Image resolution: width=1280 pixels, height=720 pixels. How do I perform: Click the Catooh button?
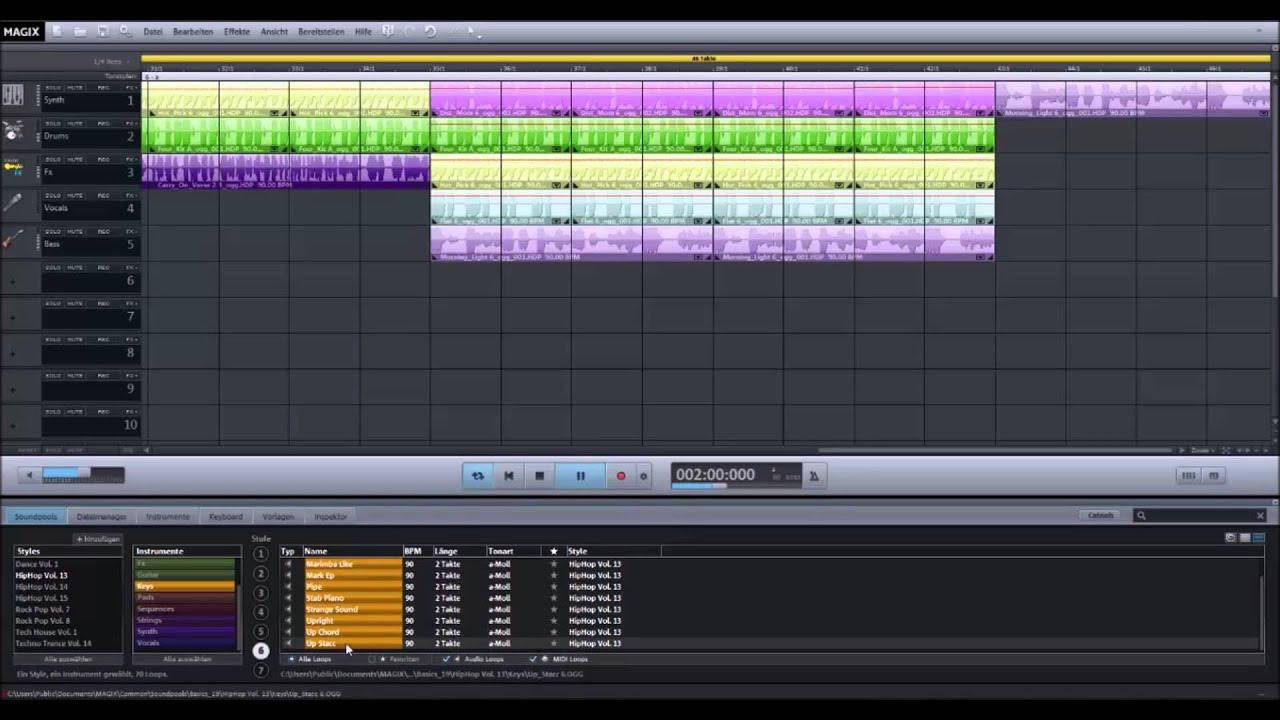pyautogui.click(x=1100, y=515)
